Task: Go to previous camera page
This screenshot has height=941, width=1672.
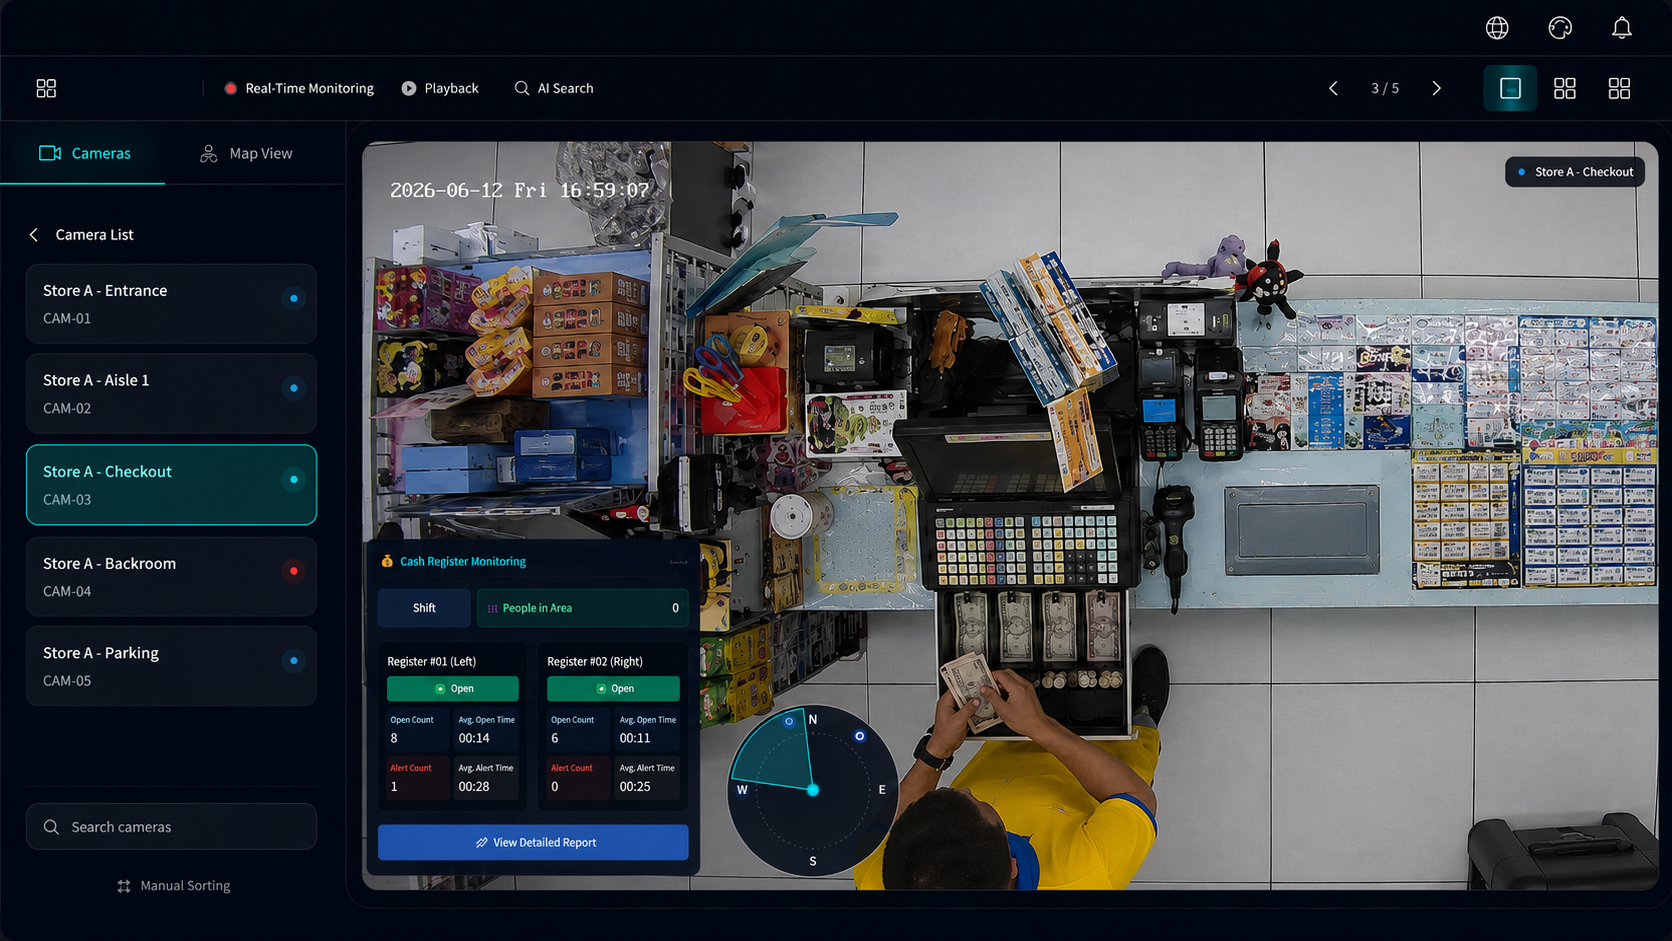Action: click(x=1333, y=88)
